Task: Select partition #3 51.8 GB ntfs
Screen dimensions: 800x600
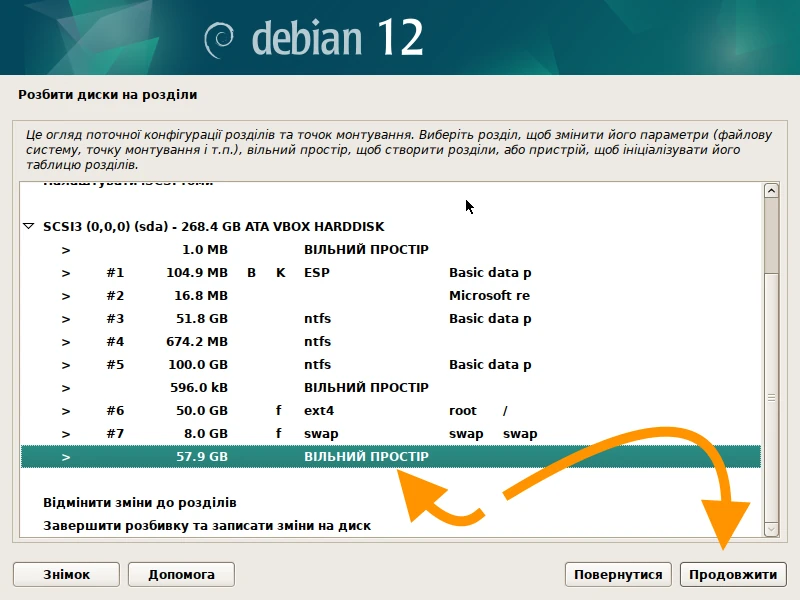Action: pos(391,318)
